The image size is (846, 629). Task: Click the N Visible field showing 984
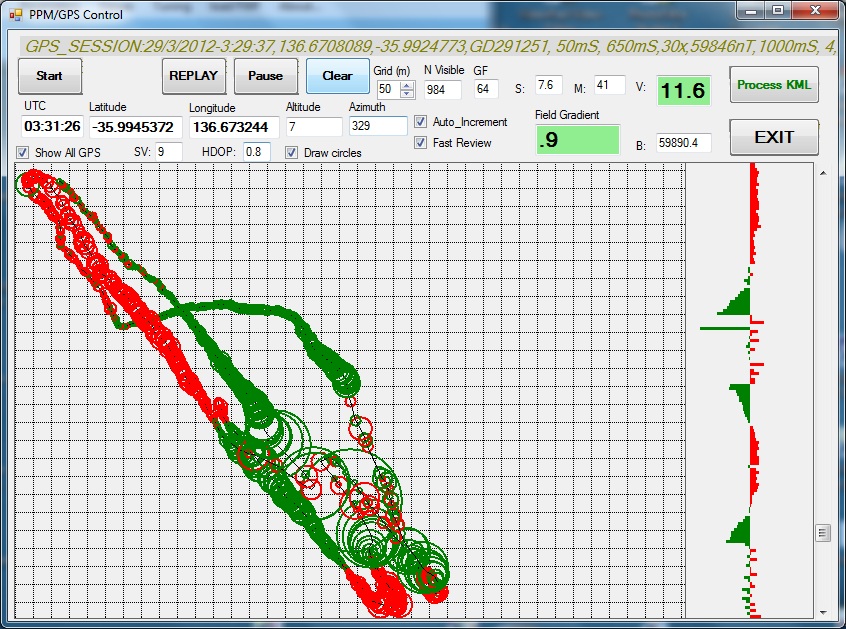442,90
